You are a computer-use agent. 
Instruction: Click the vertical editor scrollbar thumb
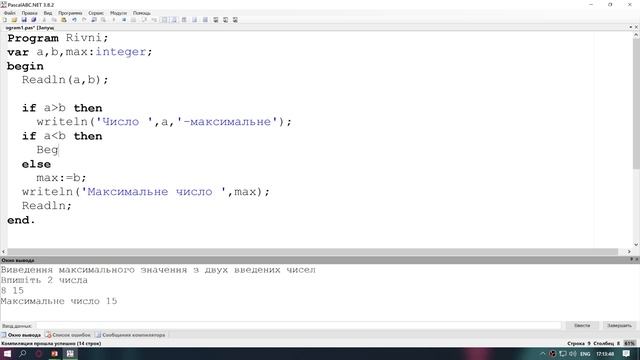click(x=636, y=104)
